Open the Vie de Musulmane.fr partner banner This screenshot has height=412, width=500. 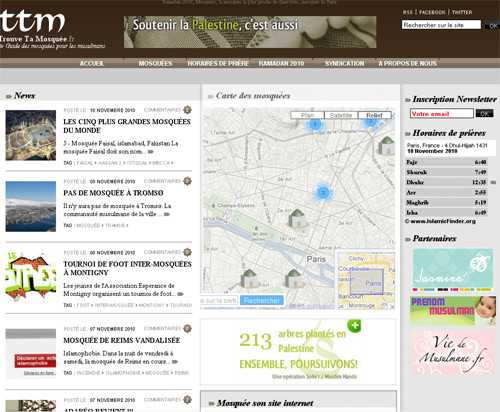453,353
